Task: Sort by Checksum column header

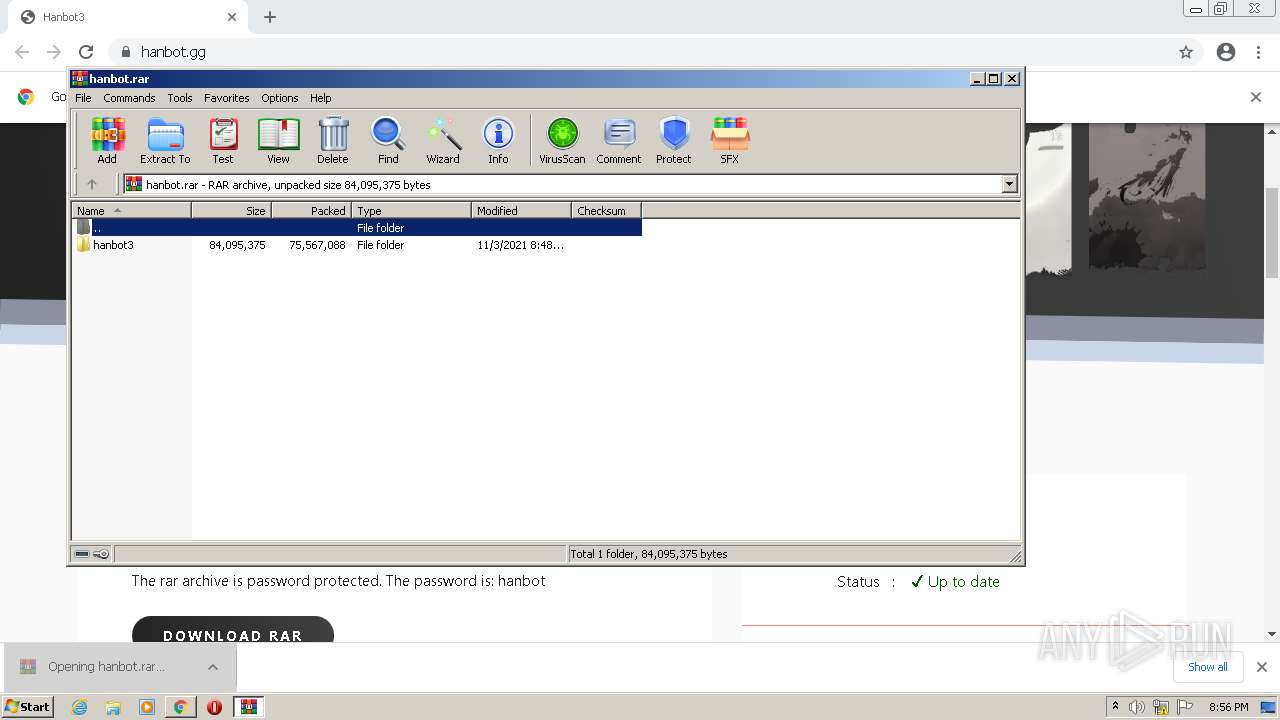Action: tap(606, 210)
